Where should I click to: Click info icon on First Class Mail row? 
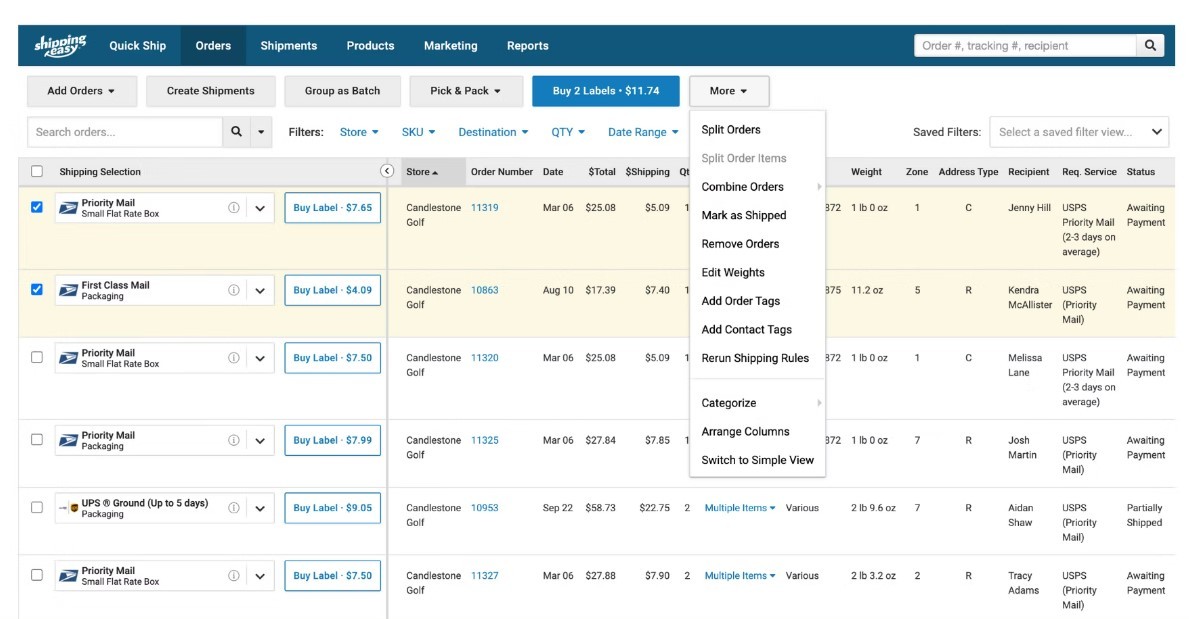click(x=234, y=290)
